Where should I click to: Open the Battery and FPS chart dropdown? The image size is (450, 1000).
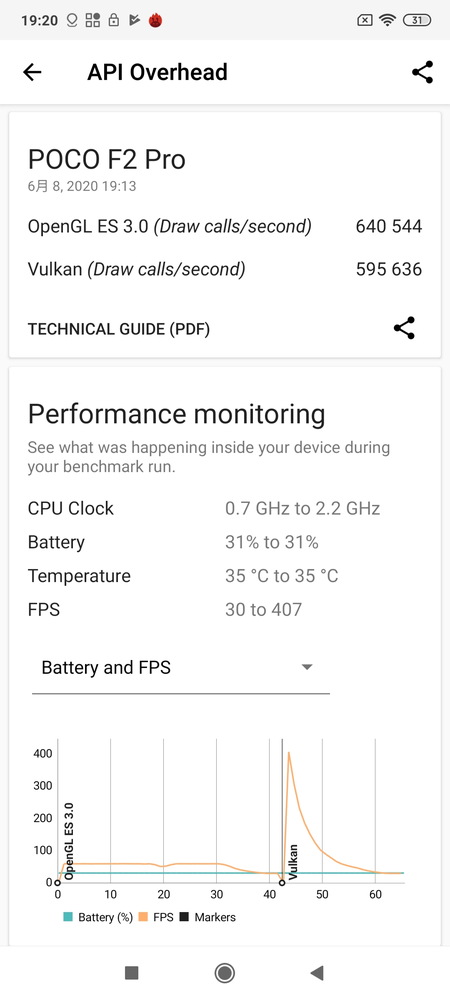point(180,668)
